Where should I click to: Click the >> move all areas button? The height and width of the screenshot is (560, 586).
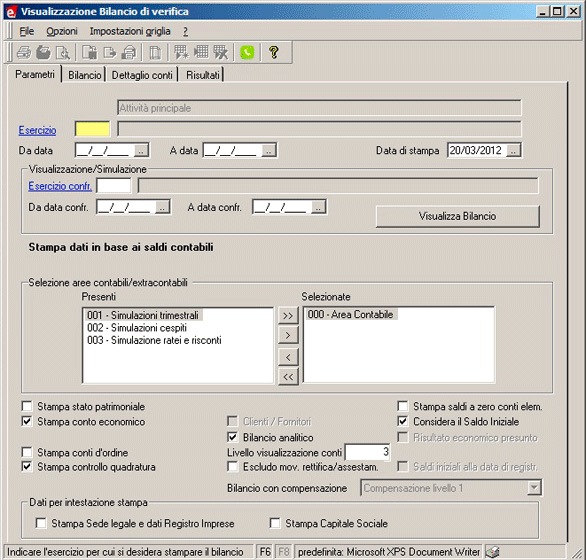coord(288,316)
